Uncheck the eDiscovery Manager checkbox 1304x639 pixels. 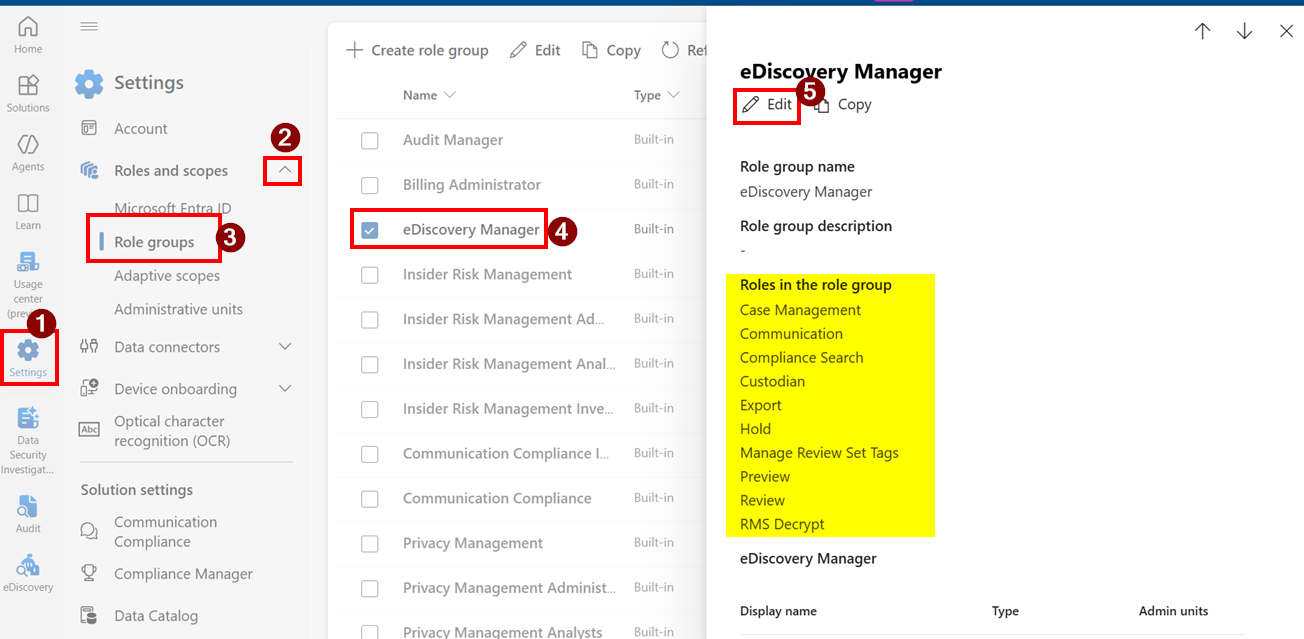[370, 230]
